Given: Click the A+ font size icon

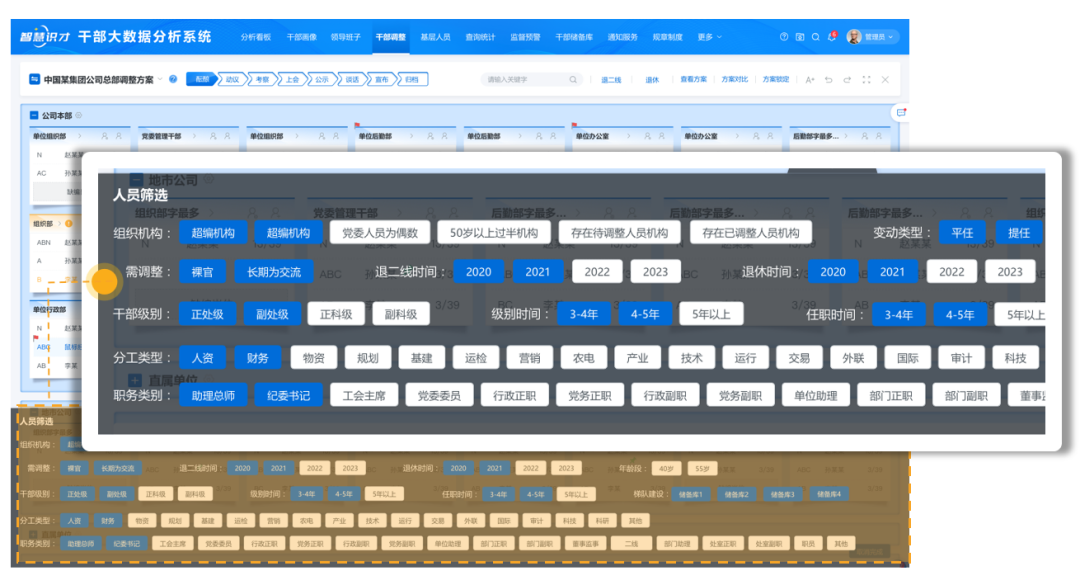Looking at the screenshot, I should [x=810, y=80].
